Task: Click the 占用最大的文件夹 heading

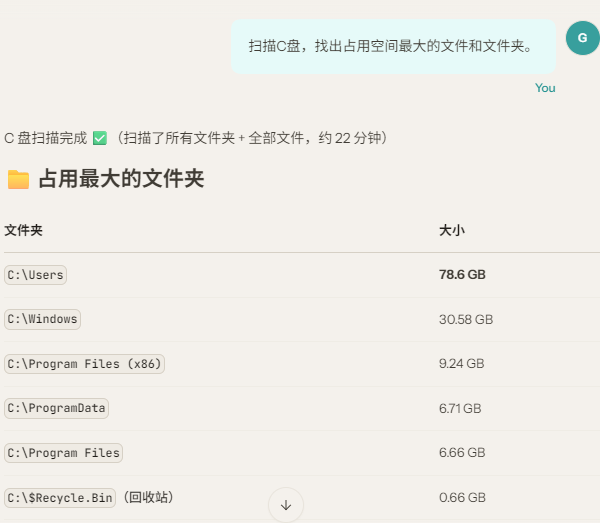Action: pos(121,179)
